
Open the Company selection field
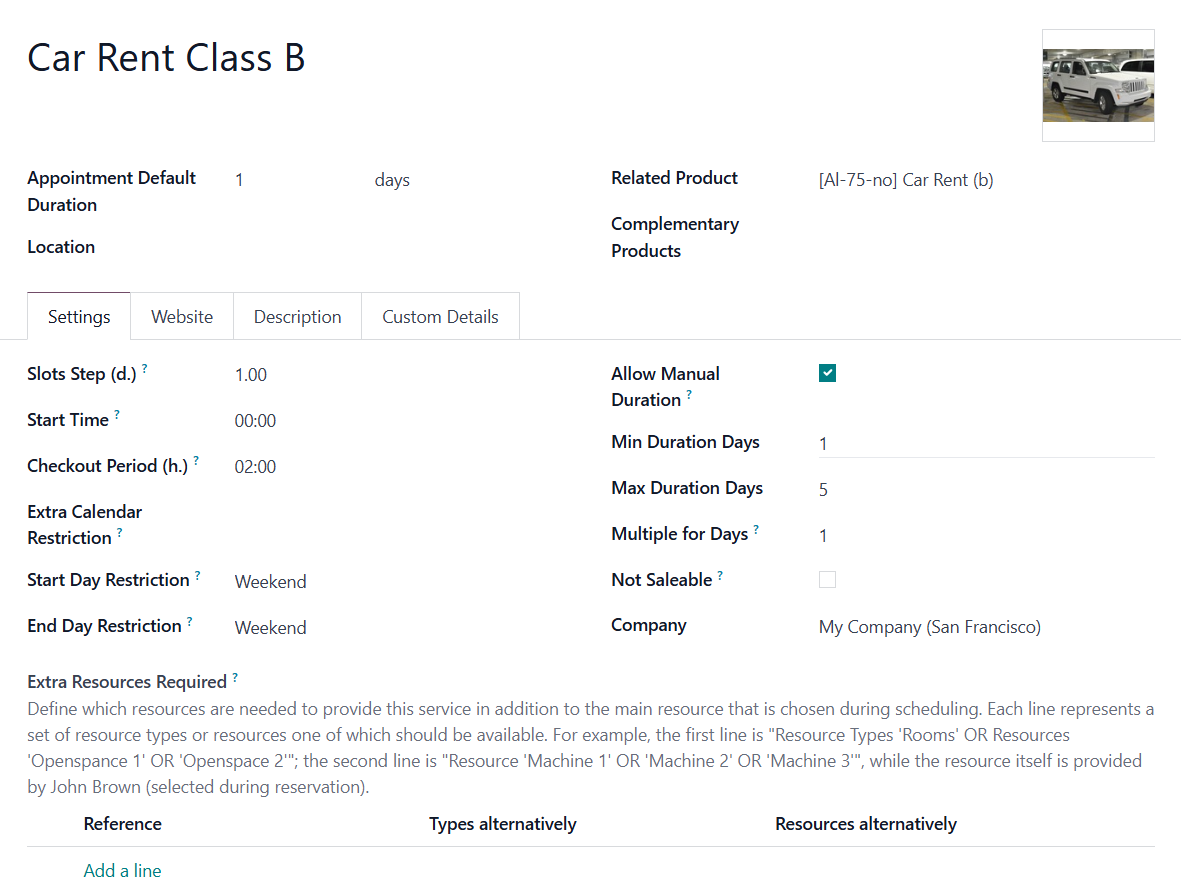pyautogui.click(x=986, y=626)
